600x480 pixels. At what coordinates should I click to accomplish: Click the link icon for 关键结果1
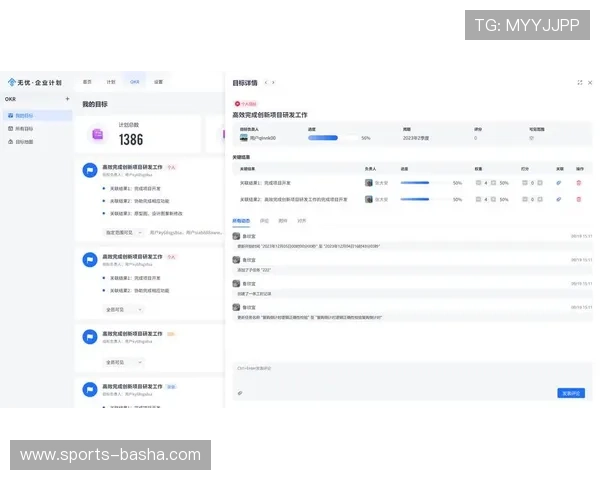559,183
